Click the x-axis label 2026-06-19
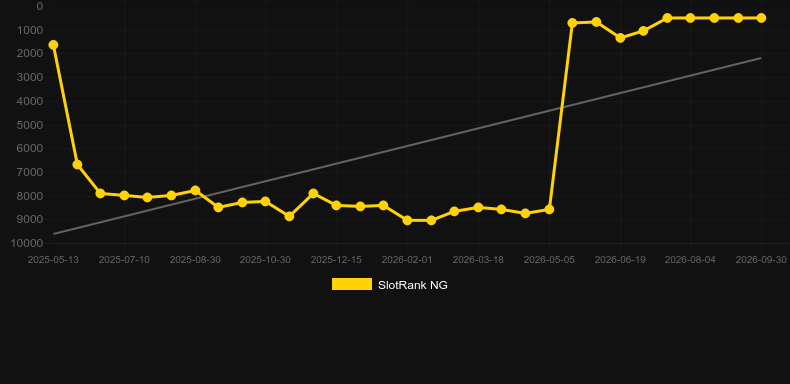 [620, 260]
